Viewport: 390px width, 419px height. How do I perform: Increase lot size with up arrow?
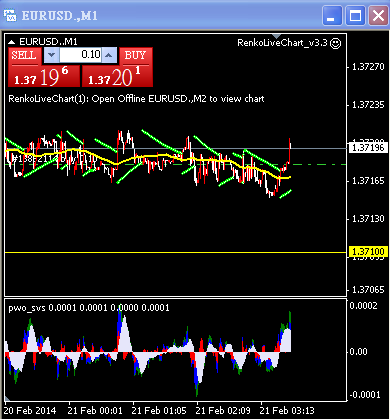(x=109, y=55)
